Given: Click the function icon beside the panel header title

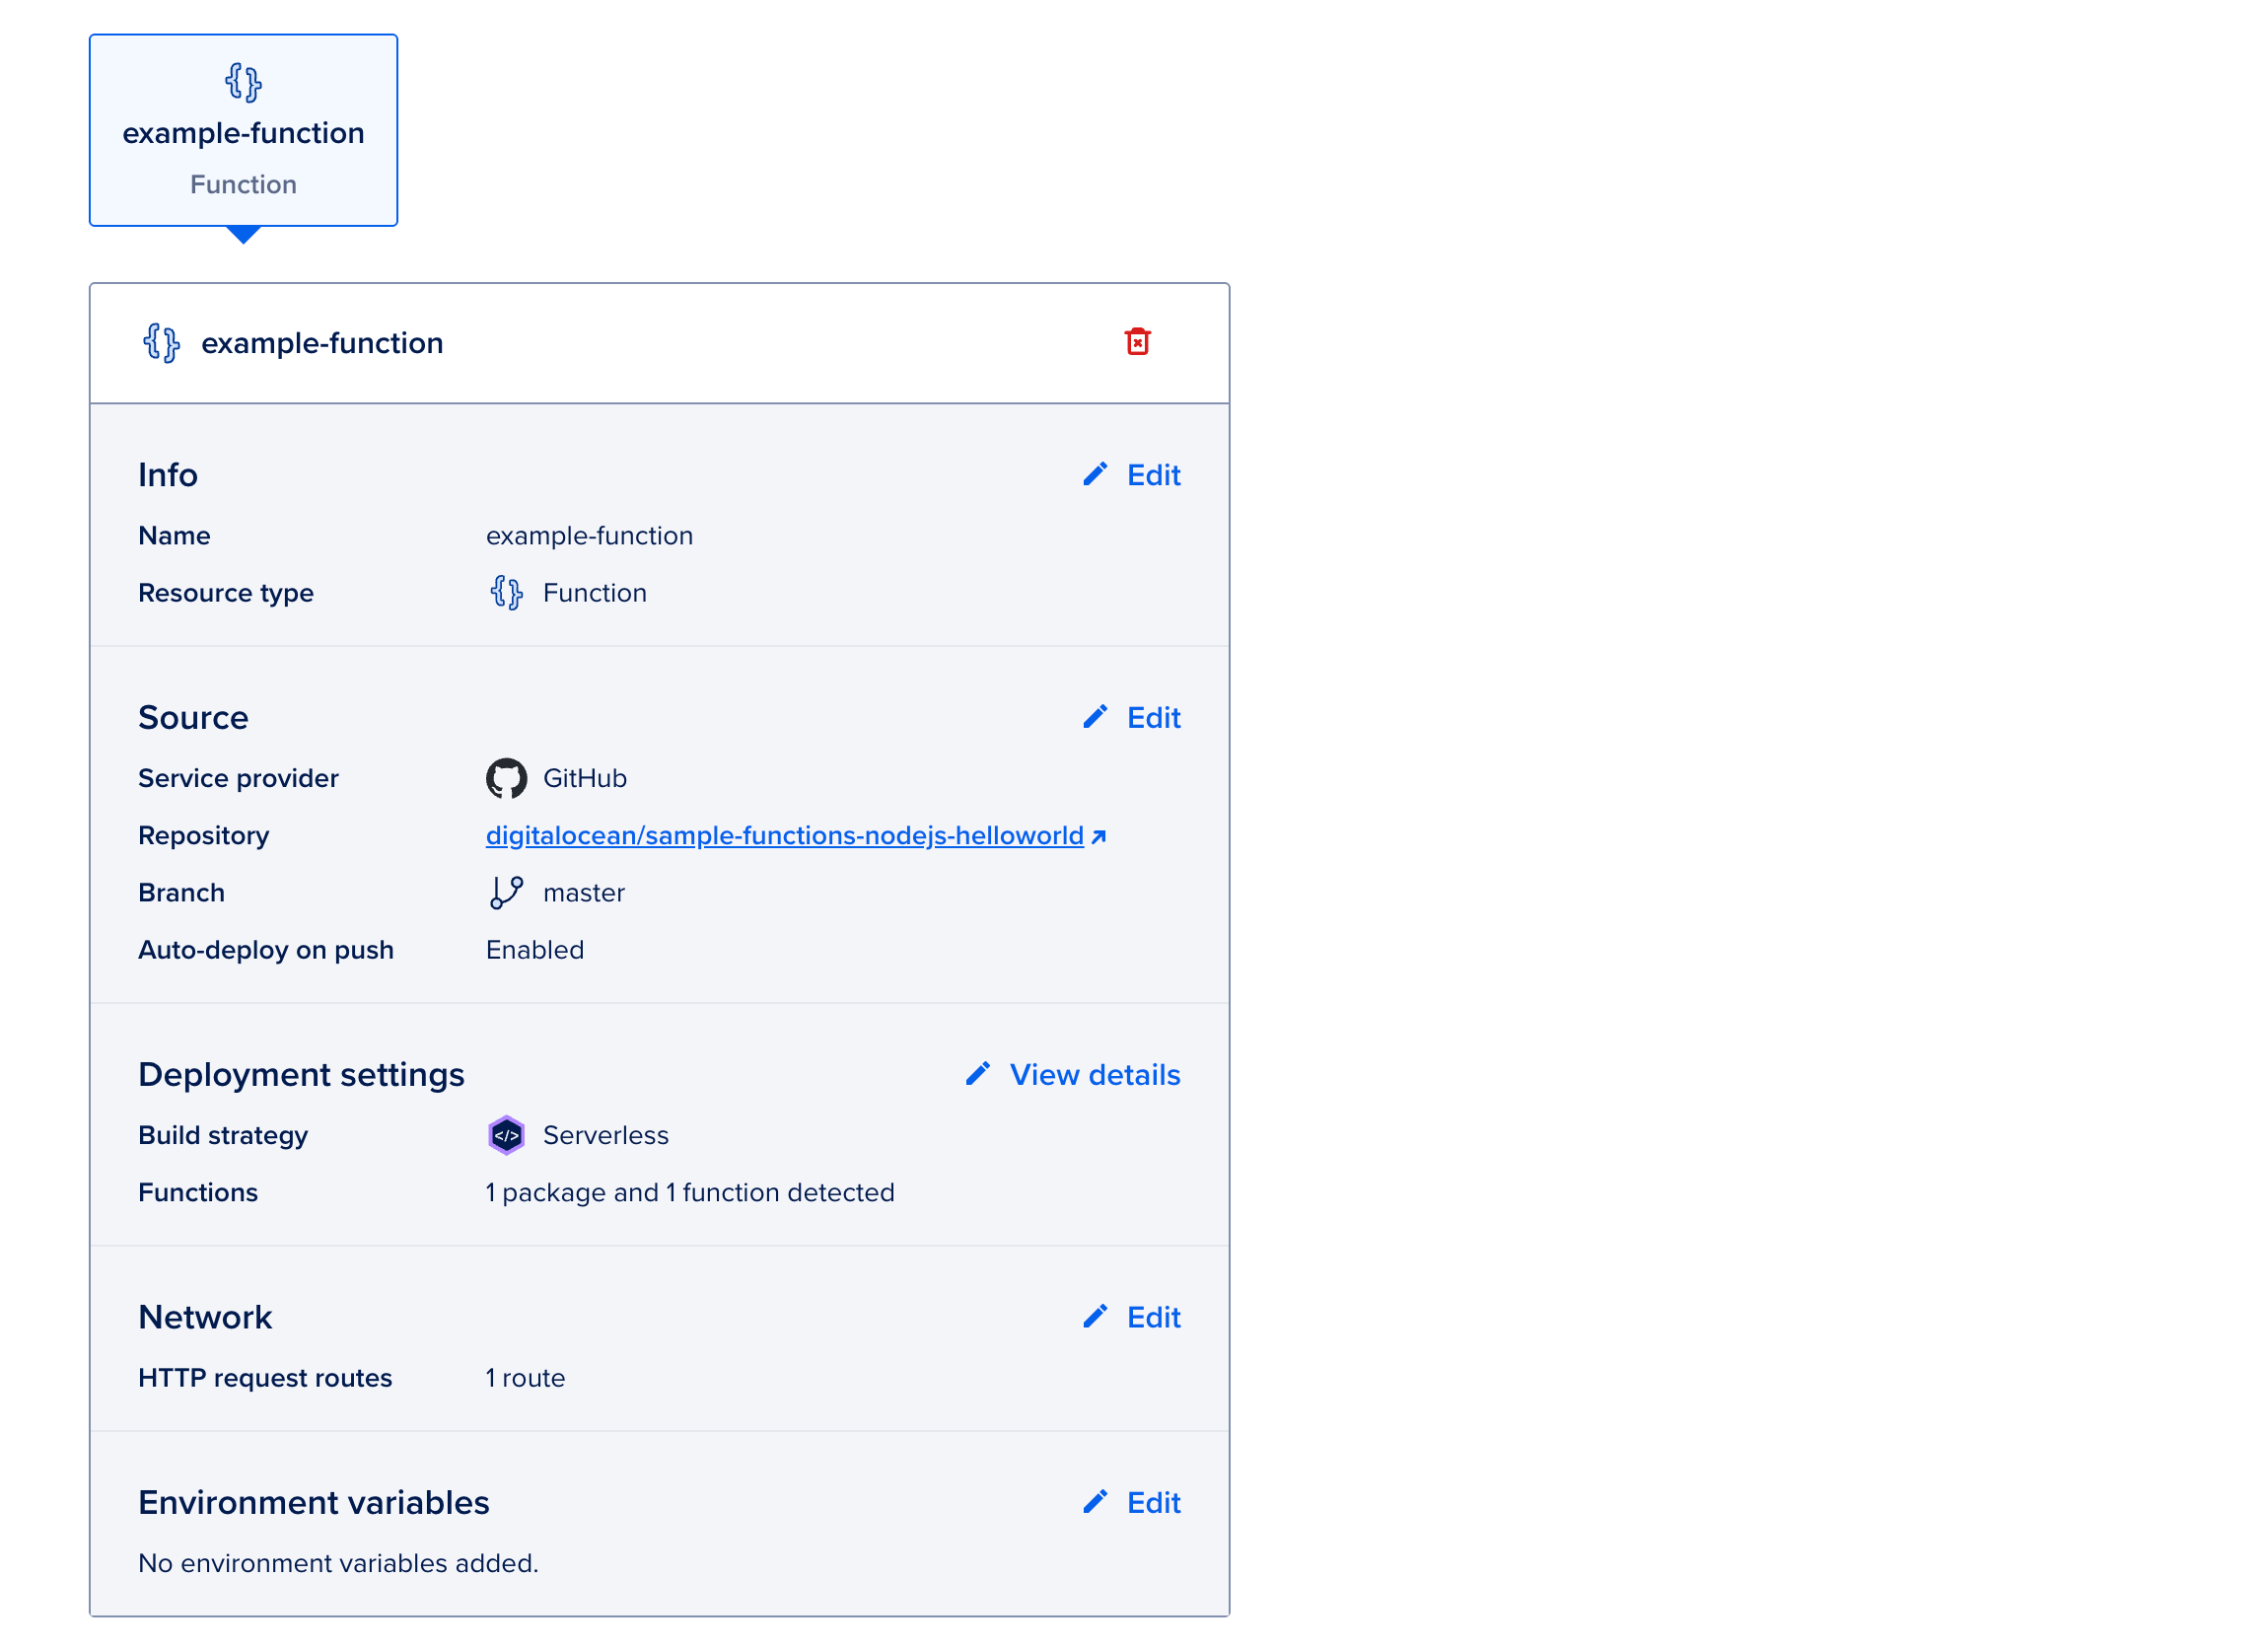Looking at the screenshot, I should [161, 343].
